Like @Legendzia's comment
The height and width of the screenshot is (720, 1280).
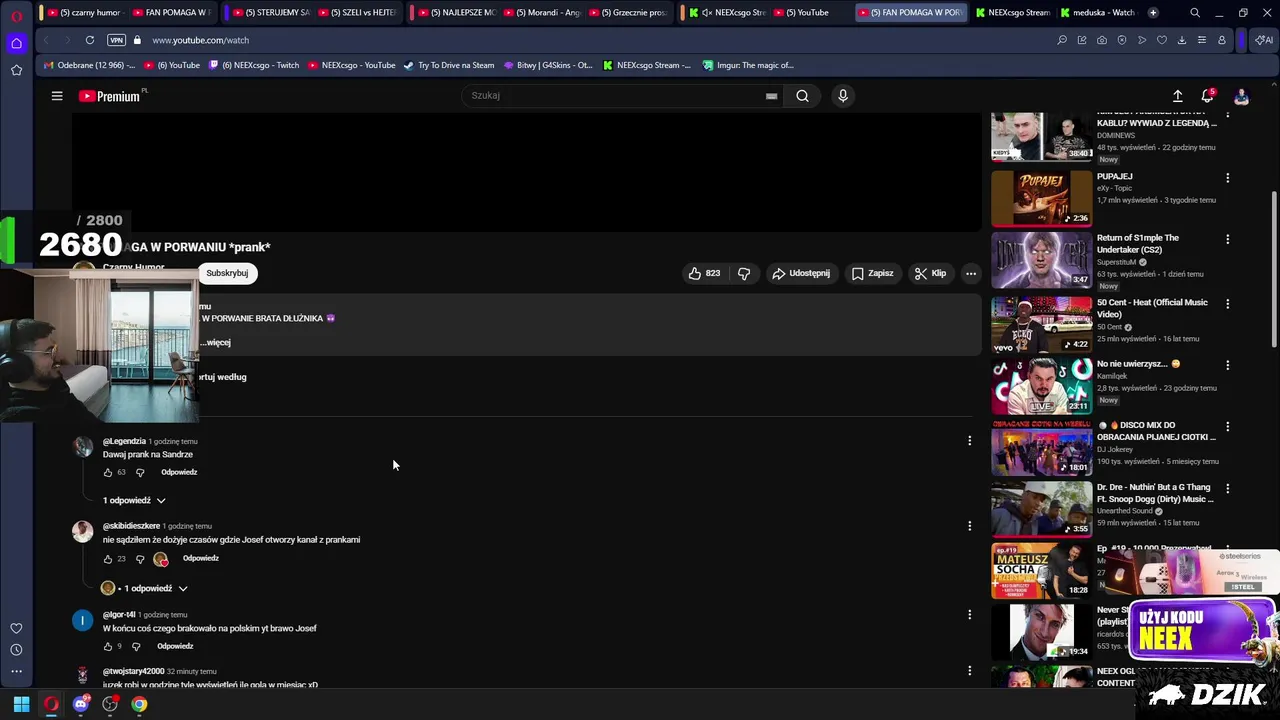[108, 472]
